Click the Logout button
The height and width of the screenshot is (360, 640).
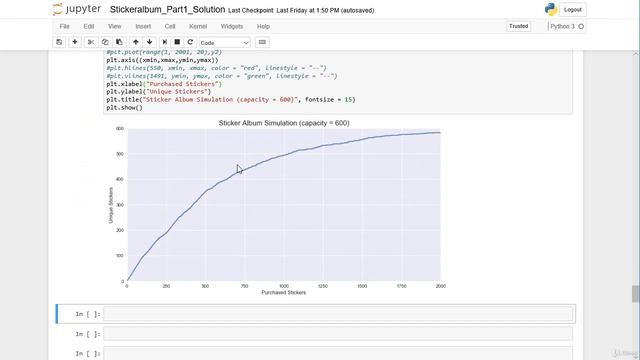coord(573,10)
